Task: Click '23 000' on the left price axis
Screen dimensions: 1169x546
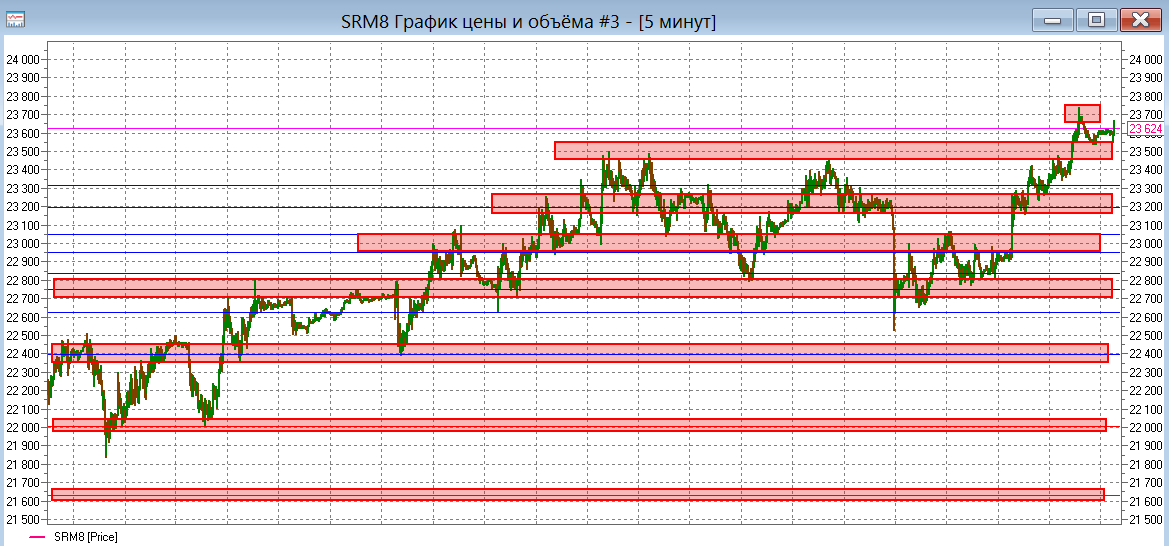Action: click(x=23, y=243)
